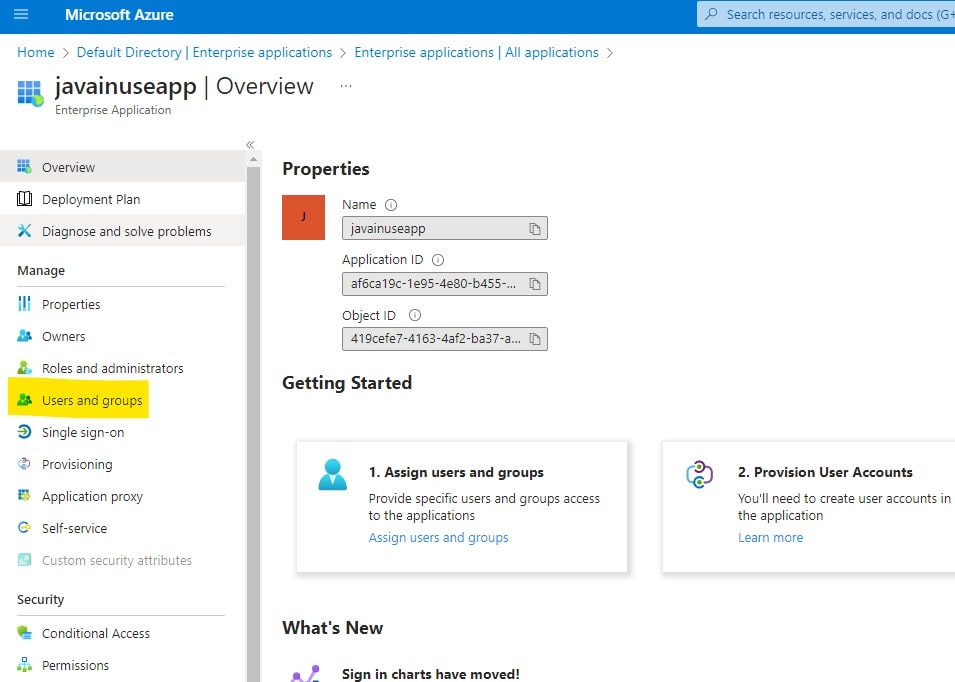Open Permissions under Security
Viewport: 955px width, 682px height.
[123, 664]
